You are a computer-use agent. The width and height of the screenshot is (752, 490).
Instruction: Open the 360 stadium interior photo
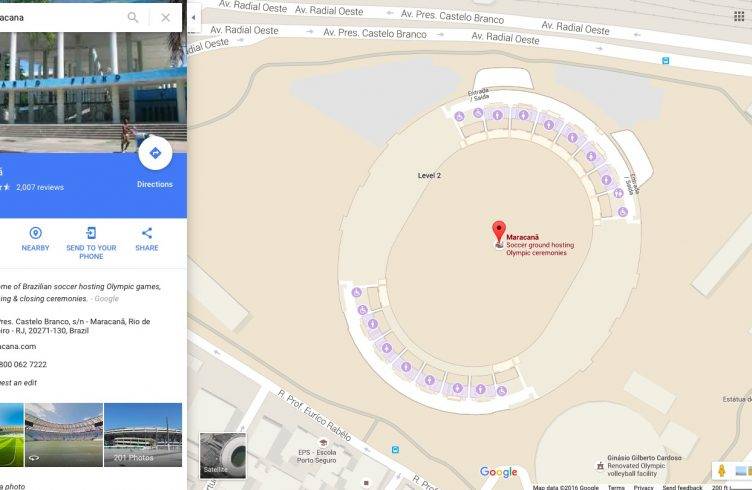pyautogui.click(x=64, y=435)
